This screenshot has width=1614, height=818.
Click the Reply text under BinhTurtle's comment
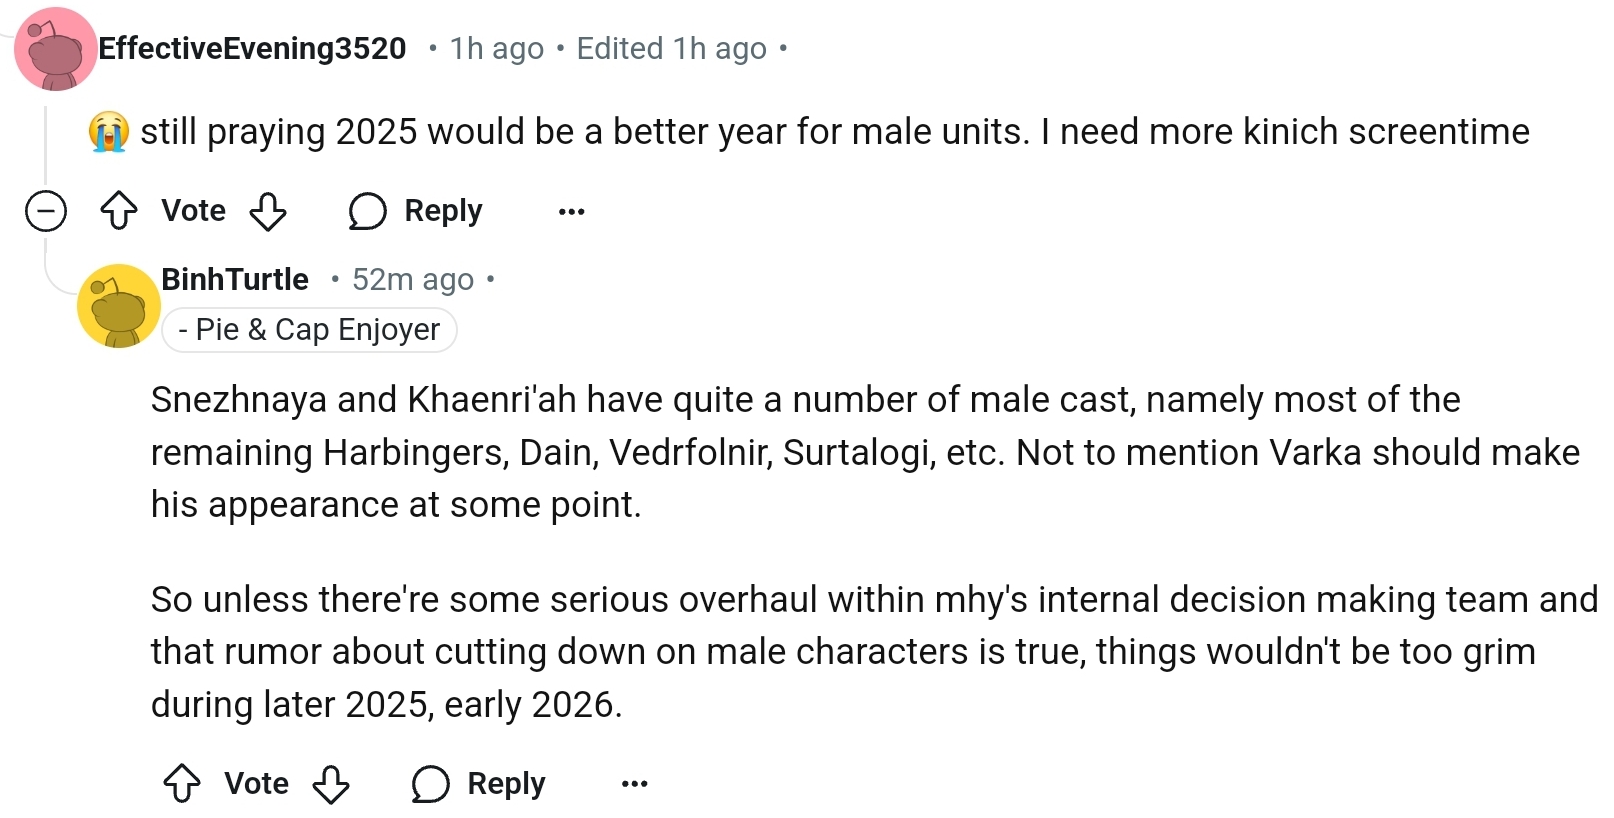(x=506, y=784)
